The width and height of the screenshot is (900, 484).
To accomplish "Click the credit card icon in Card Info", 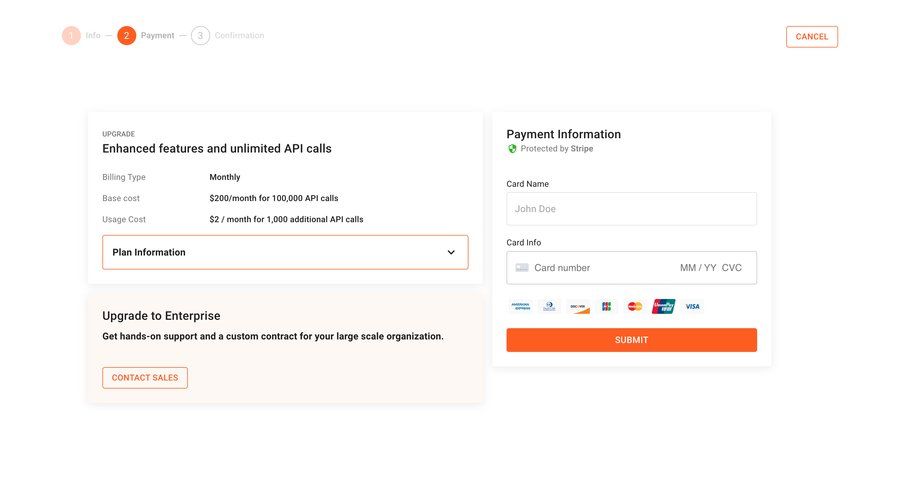I will 522,268.
